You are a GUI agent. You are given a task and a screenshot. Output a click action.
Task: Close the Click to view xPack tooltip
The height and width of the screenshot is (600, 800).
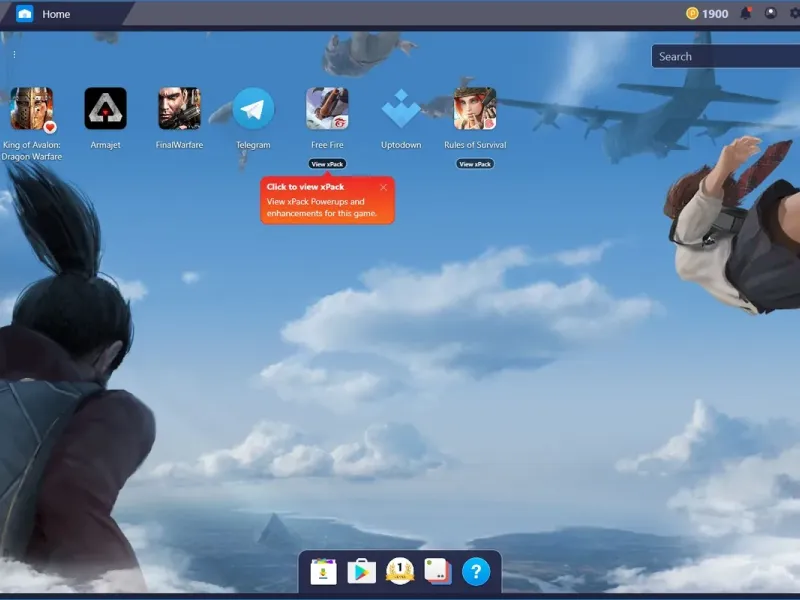(384, 187)
